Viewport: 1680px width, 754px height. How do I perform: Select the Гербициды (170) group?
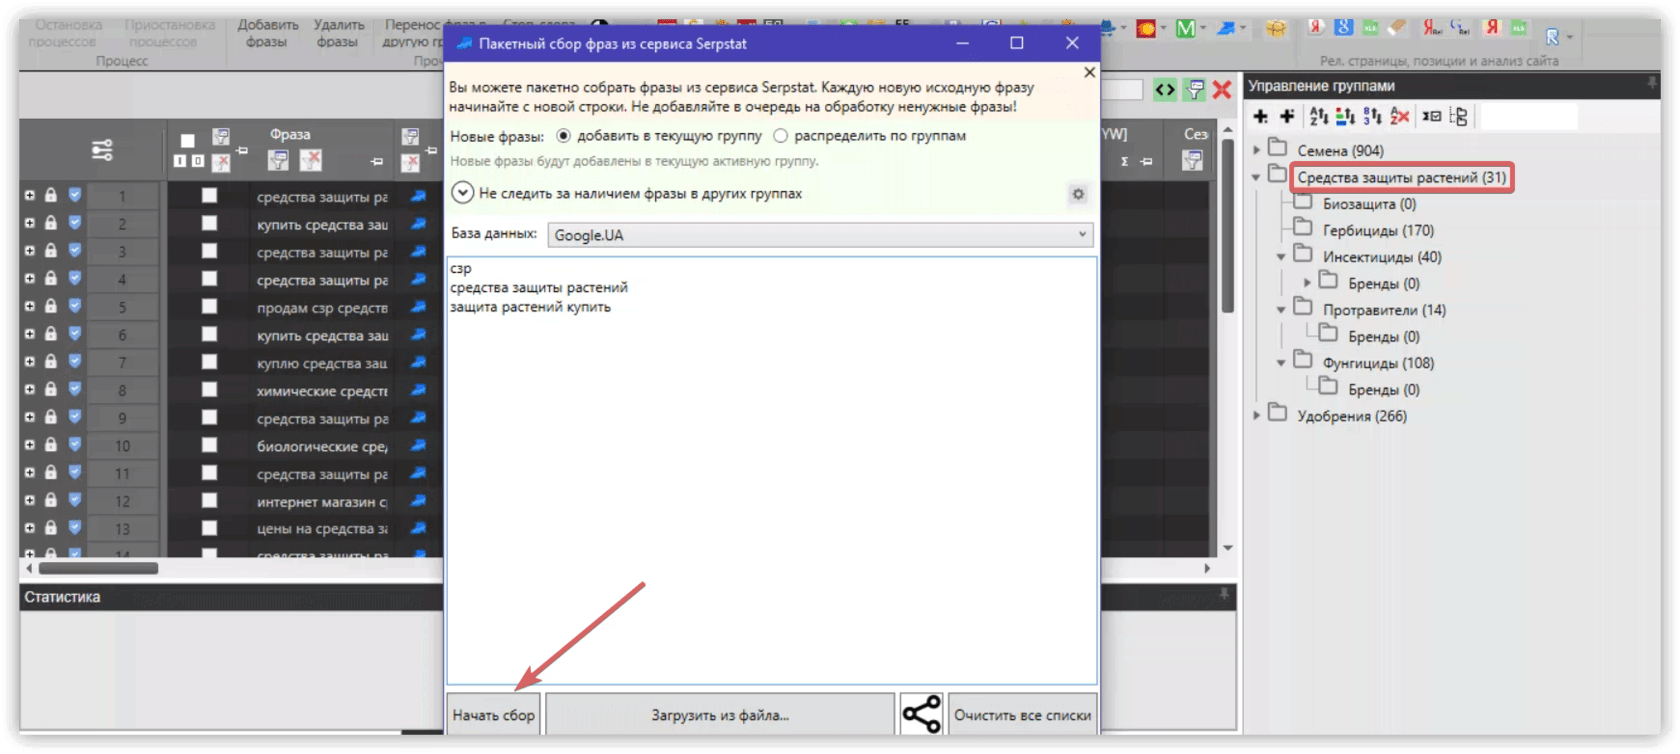point(1378,230)
